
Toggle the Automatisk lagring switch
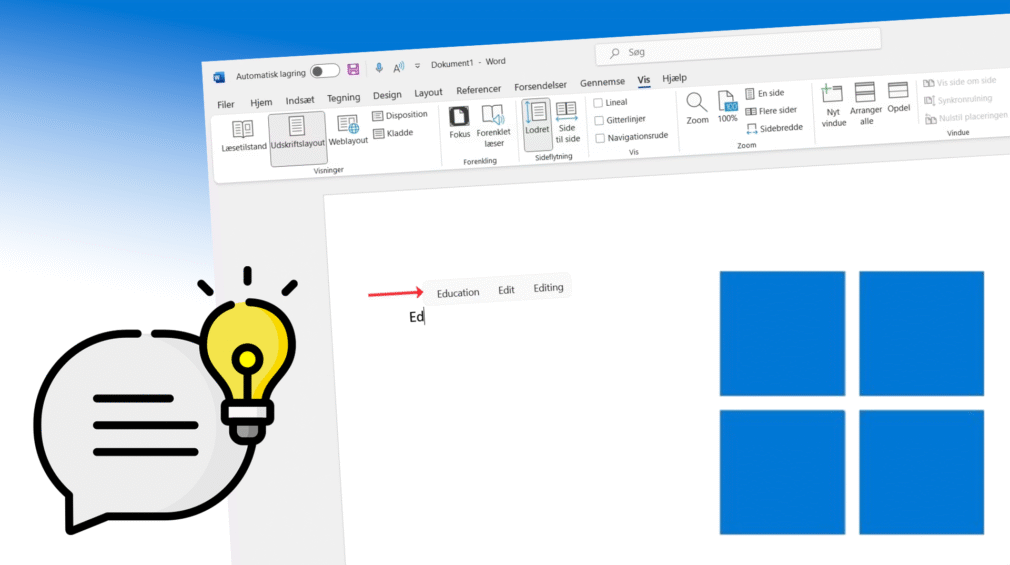point(324,71)
